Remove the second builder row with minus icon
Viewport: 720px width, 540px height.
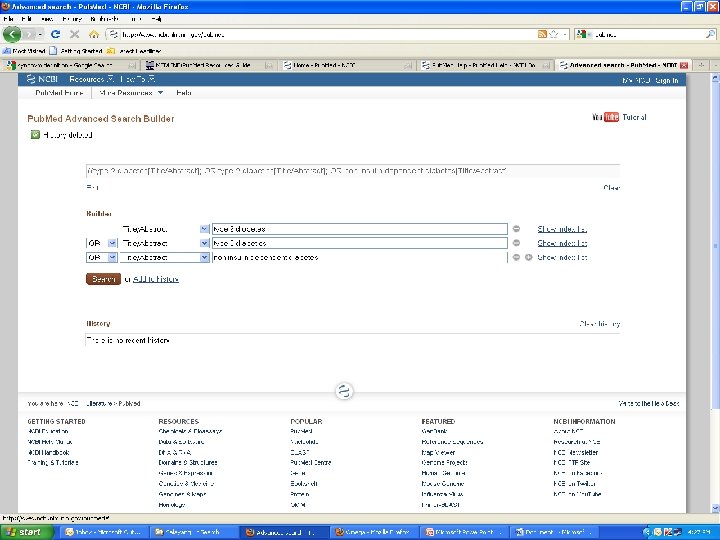click(516, 243)
